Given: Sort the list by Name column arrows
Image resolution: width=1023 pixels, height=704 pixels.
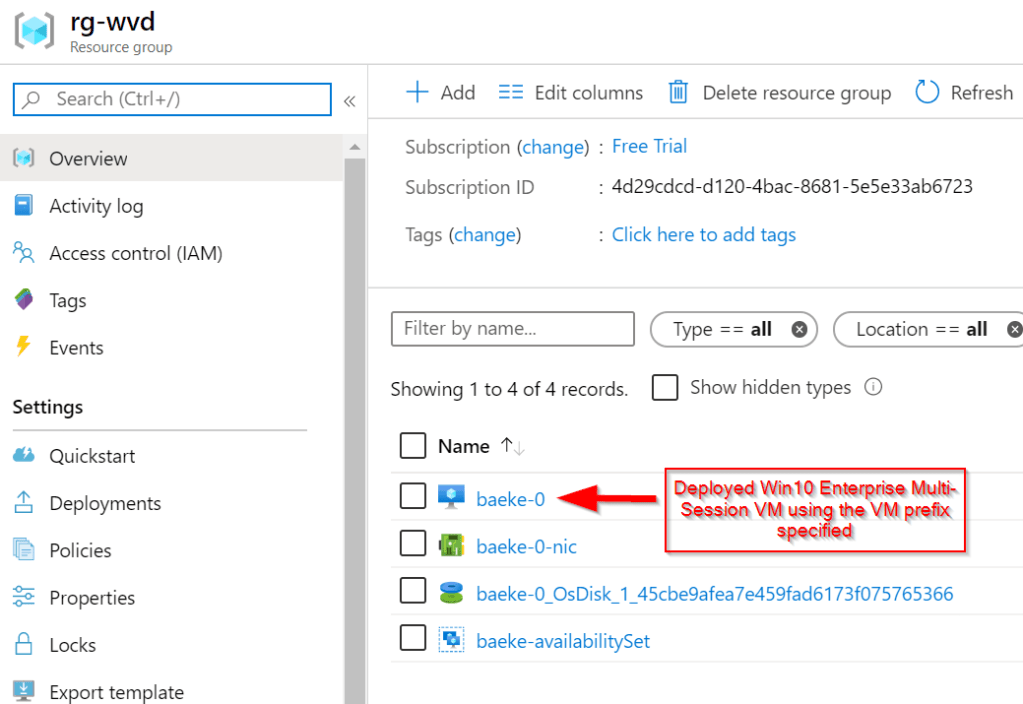Looking at the screenshot, I should click(512, 447).
